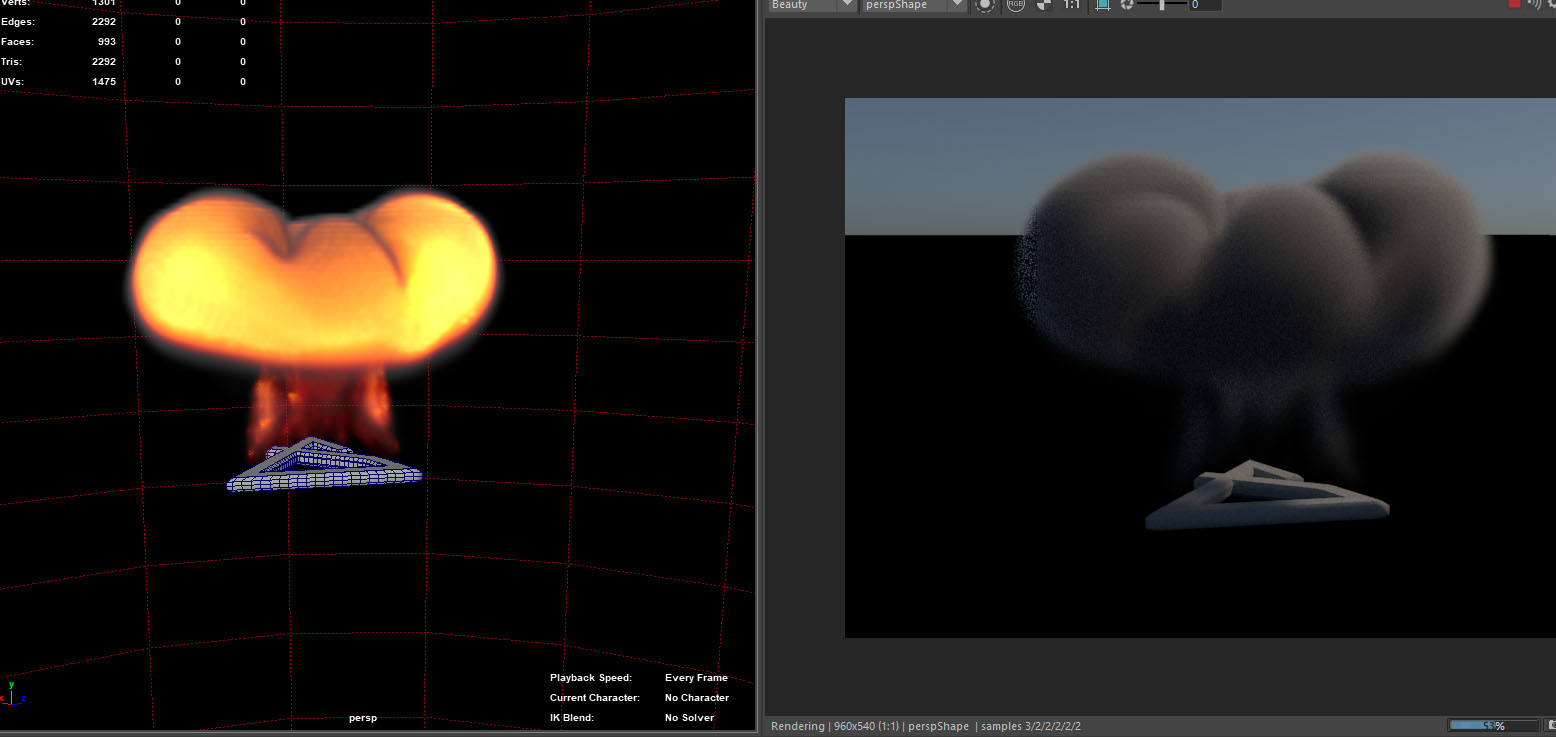Click the 'Every Frame' playback speed value
The height and width of the screenshot is (737, 1556).
[696, 678]
